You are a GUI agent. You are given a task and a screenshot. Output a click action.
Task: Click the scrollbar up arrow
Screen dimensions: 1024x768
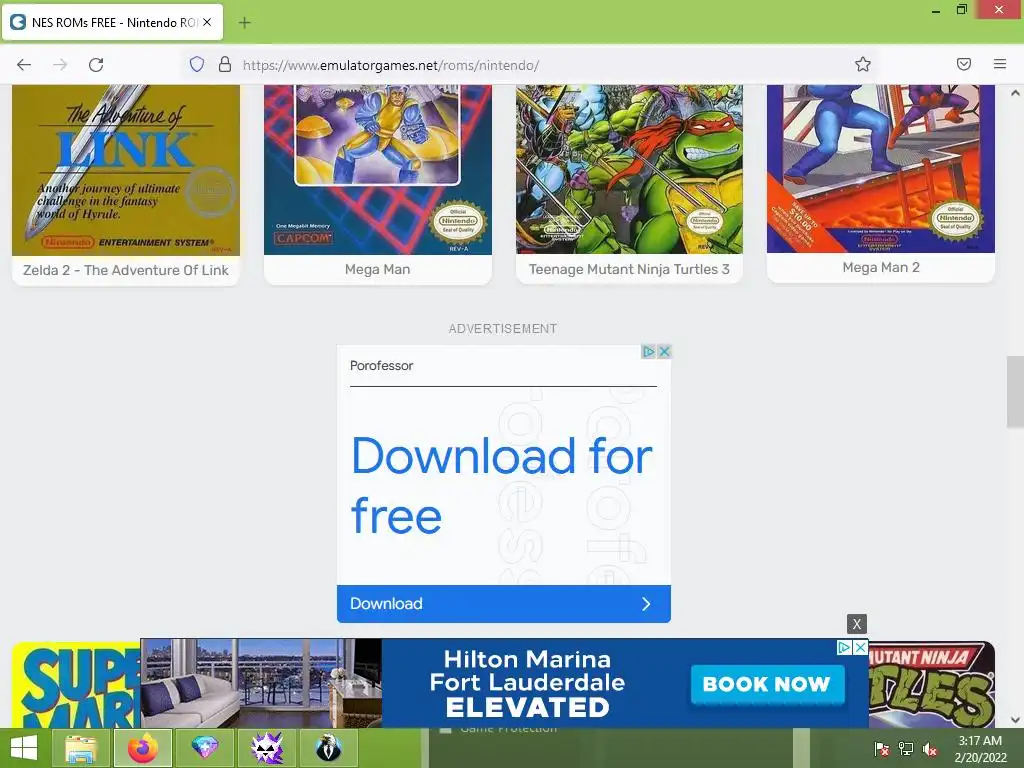click(x=1015, y=93)
